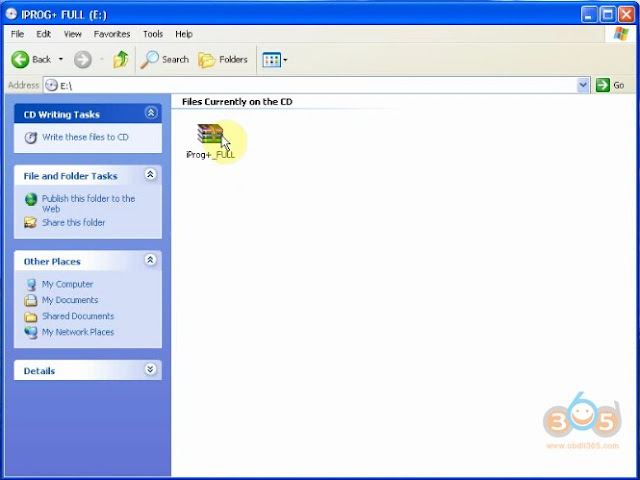
Task: Click the CD drive icon in title bar
Action: coord(11,14)
